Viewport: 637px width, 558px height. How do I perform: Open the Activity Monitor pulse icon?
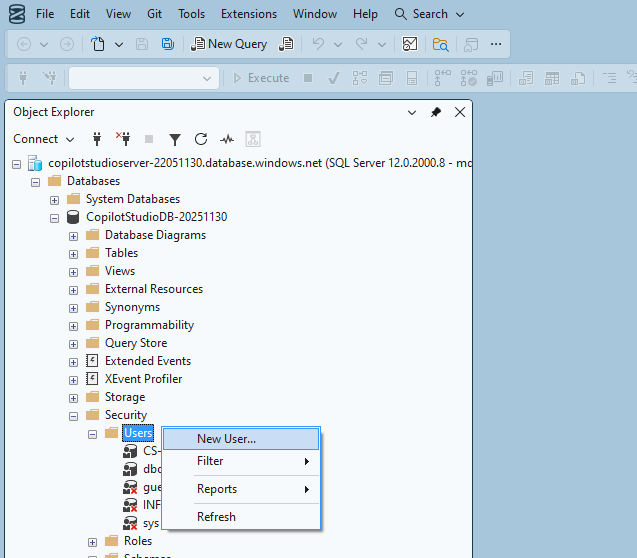pyautogui.click(x=227, y=139)
